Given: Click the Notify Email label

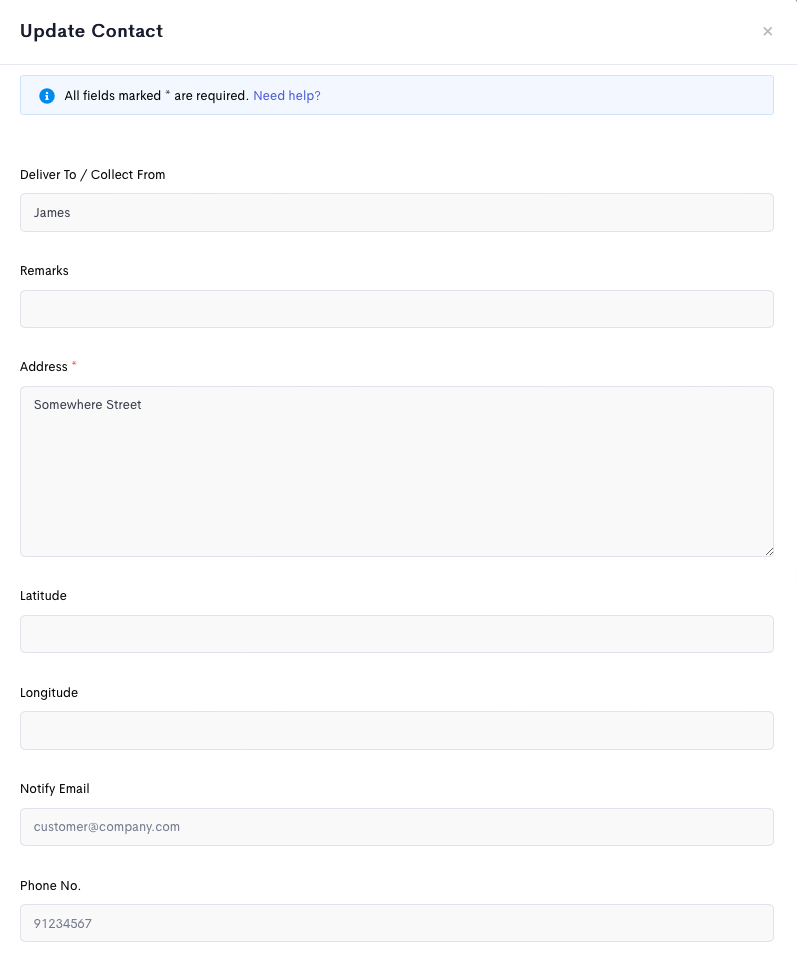Looking at the screenshot, I should coord(55,789).
